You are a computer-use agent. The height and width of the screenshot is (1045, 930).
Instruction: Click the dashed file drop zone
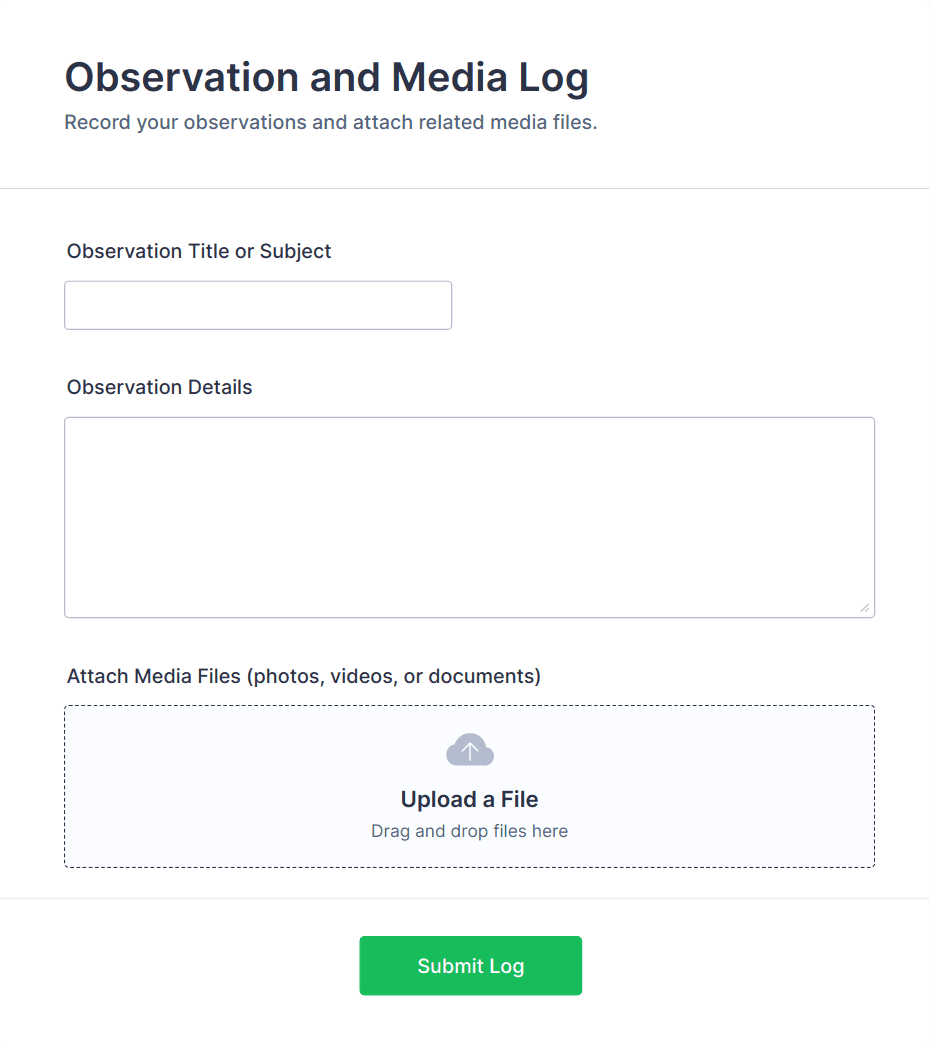[469, 786]
